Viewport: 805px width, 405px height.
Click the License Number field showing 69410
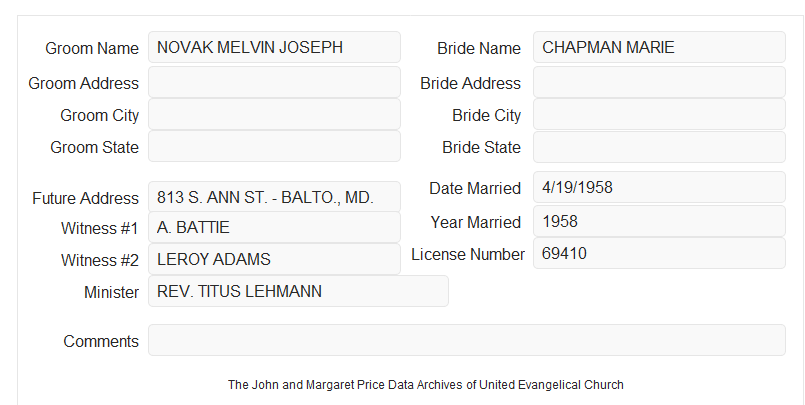pyautogui.click(x=659, y=253)
